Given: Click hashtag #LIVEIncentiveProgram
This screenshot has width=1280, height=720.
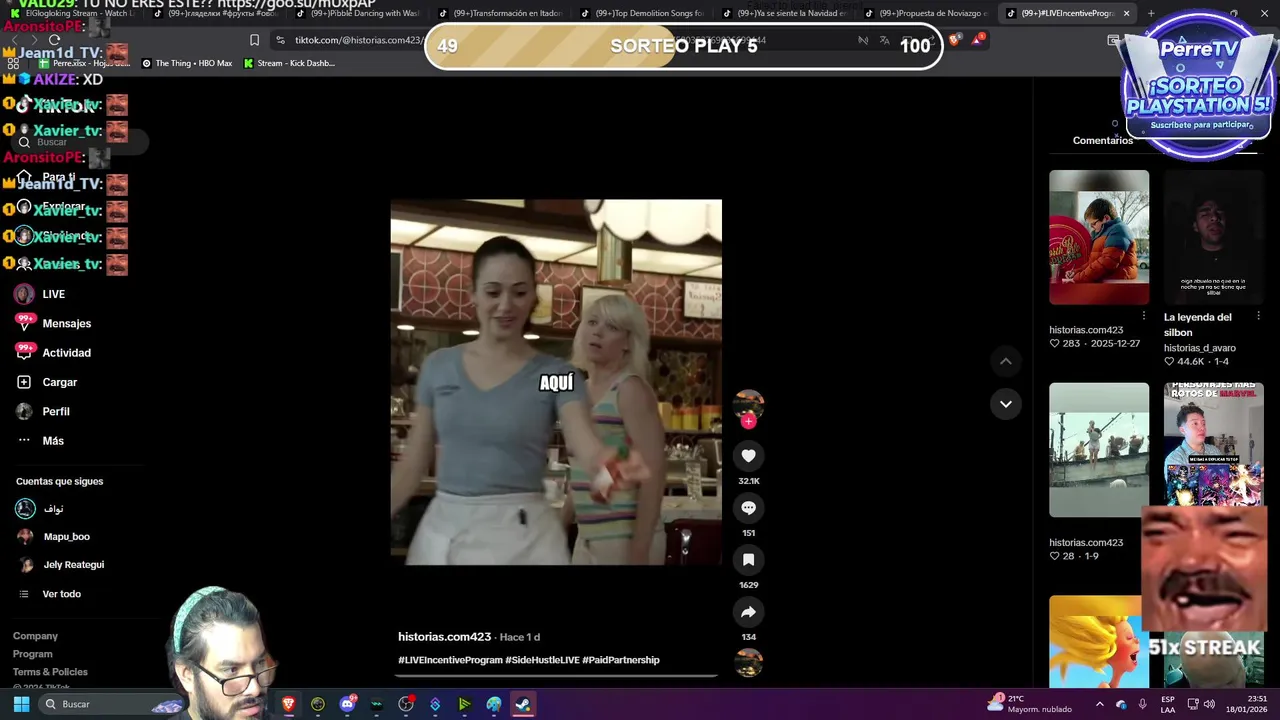Looking at the screenshot, I should click(450, 660).
